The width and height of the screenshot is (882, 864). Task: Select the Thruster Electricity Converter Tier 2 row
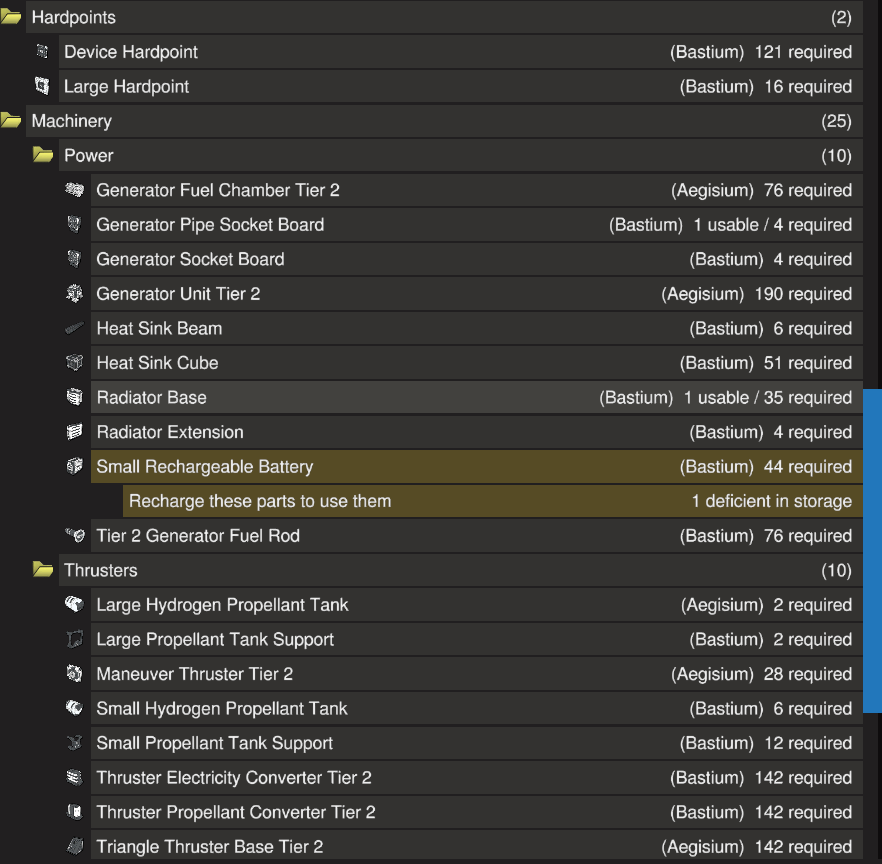[x=400, y=778]
